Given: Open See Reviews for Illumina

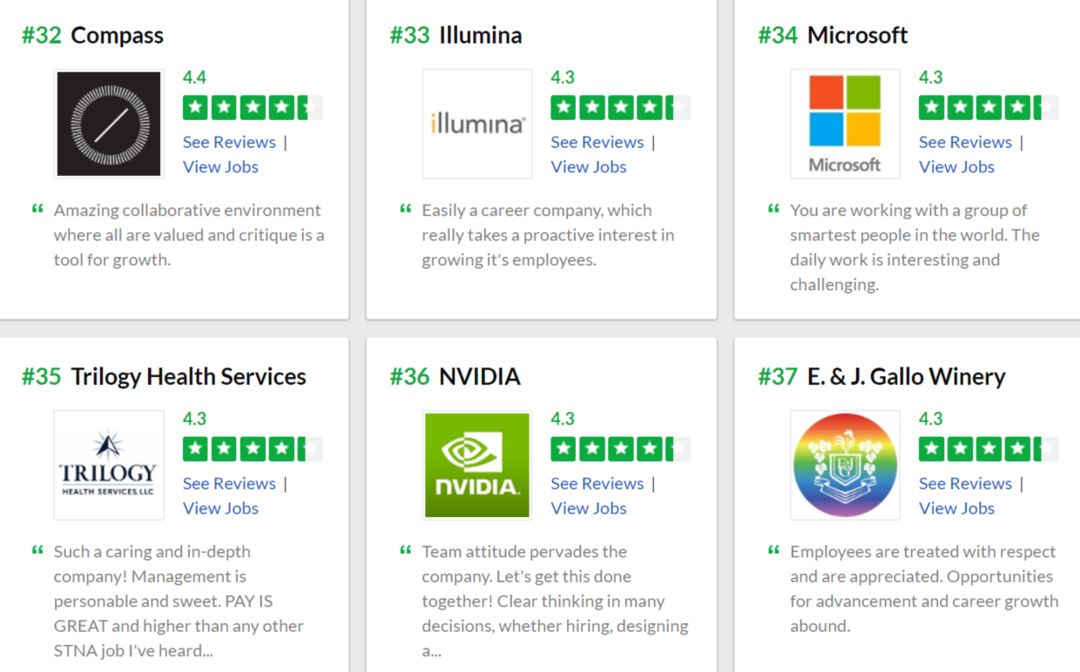Looking at the screenshot, I should (596, 142).
